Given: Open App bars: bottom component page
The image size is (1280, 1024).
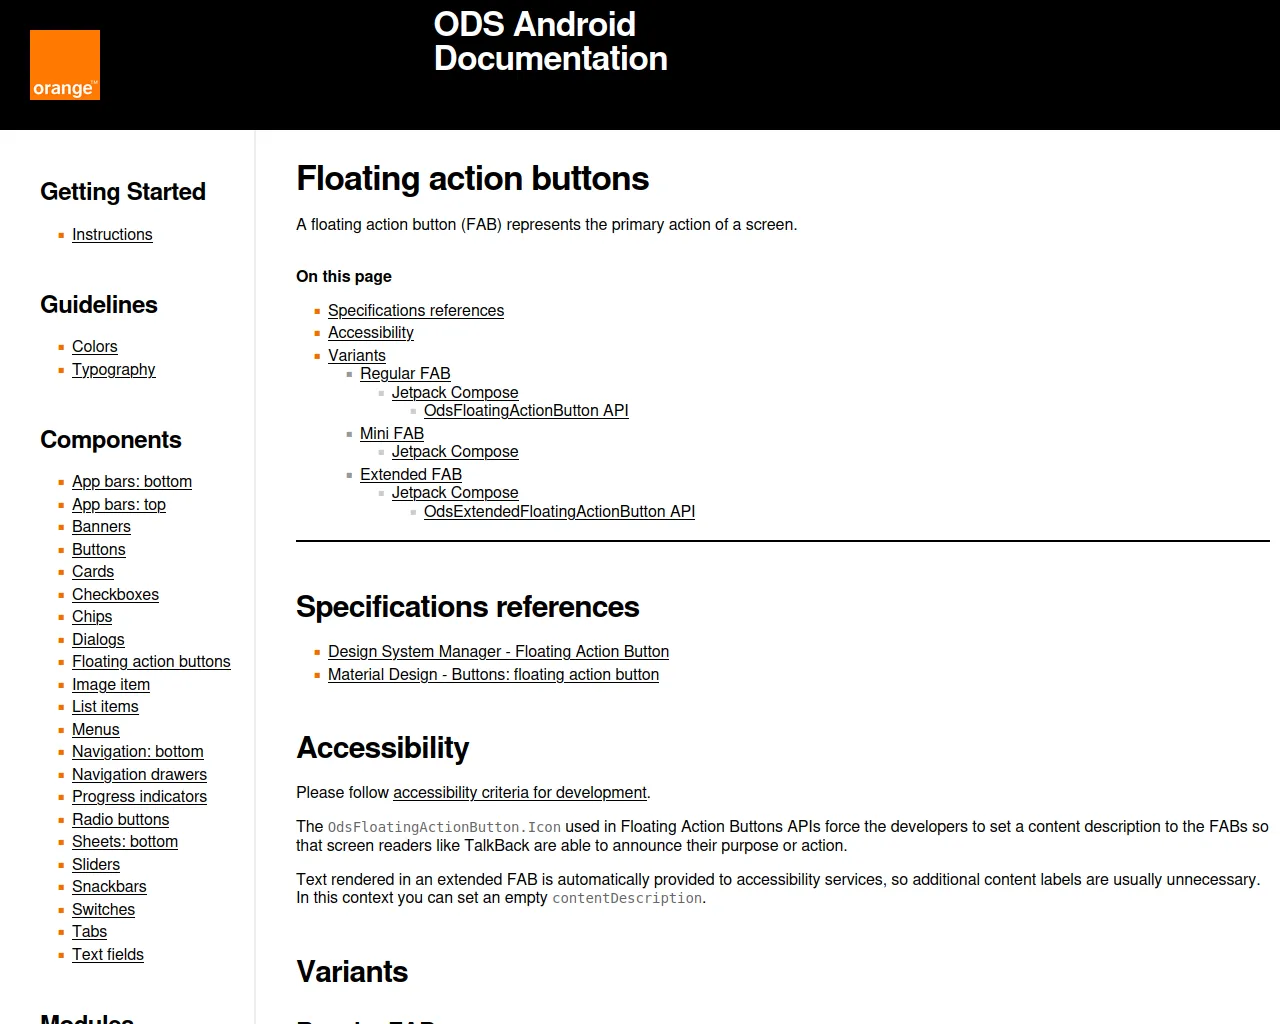Looking at the screenshot, I should pyautogui.click(x=131, y=482).
